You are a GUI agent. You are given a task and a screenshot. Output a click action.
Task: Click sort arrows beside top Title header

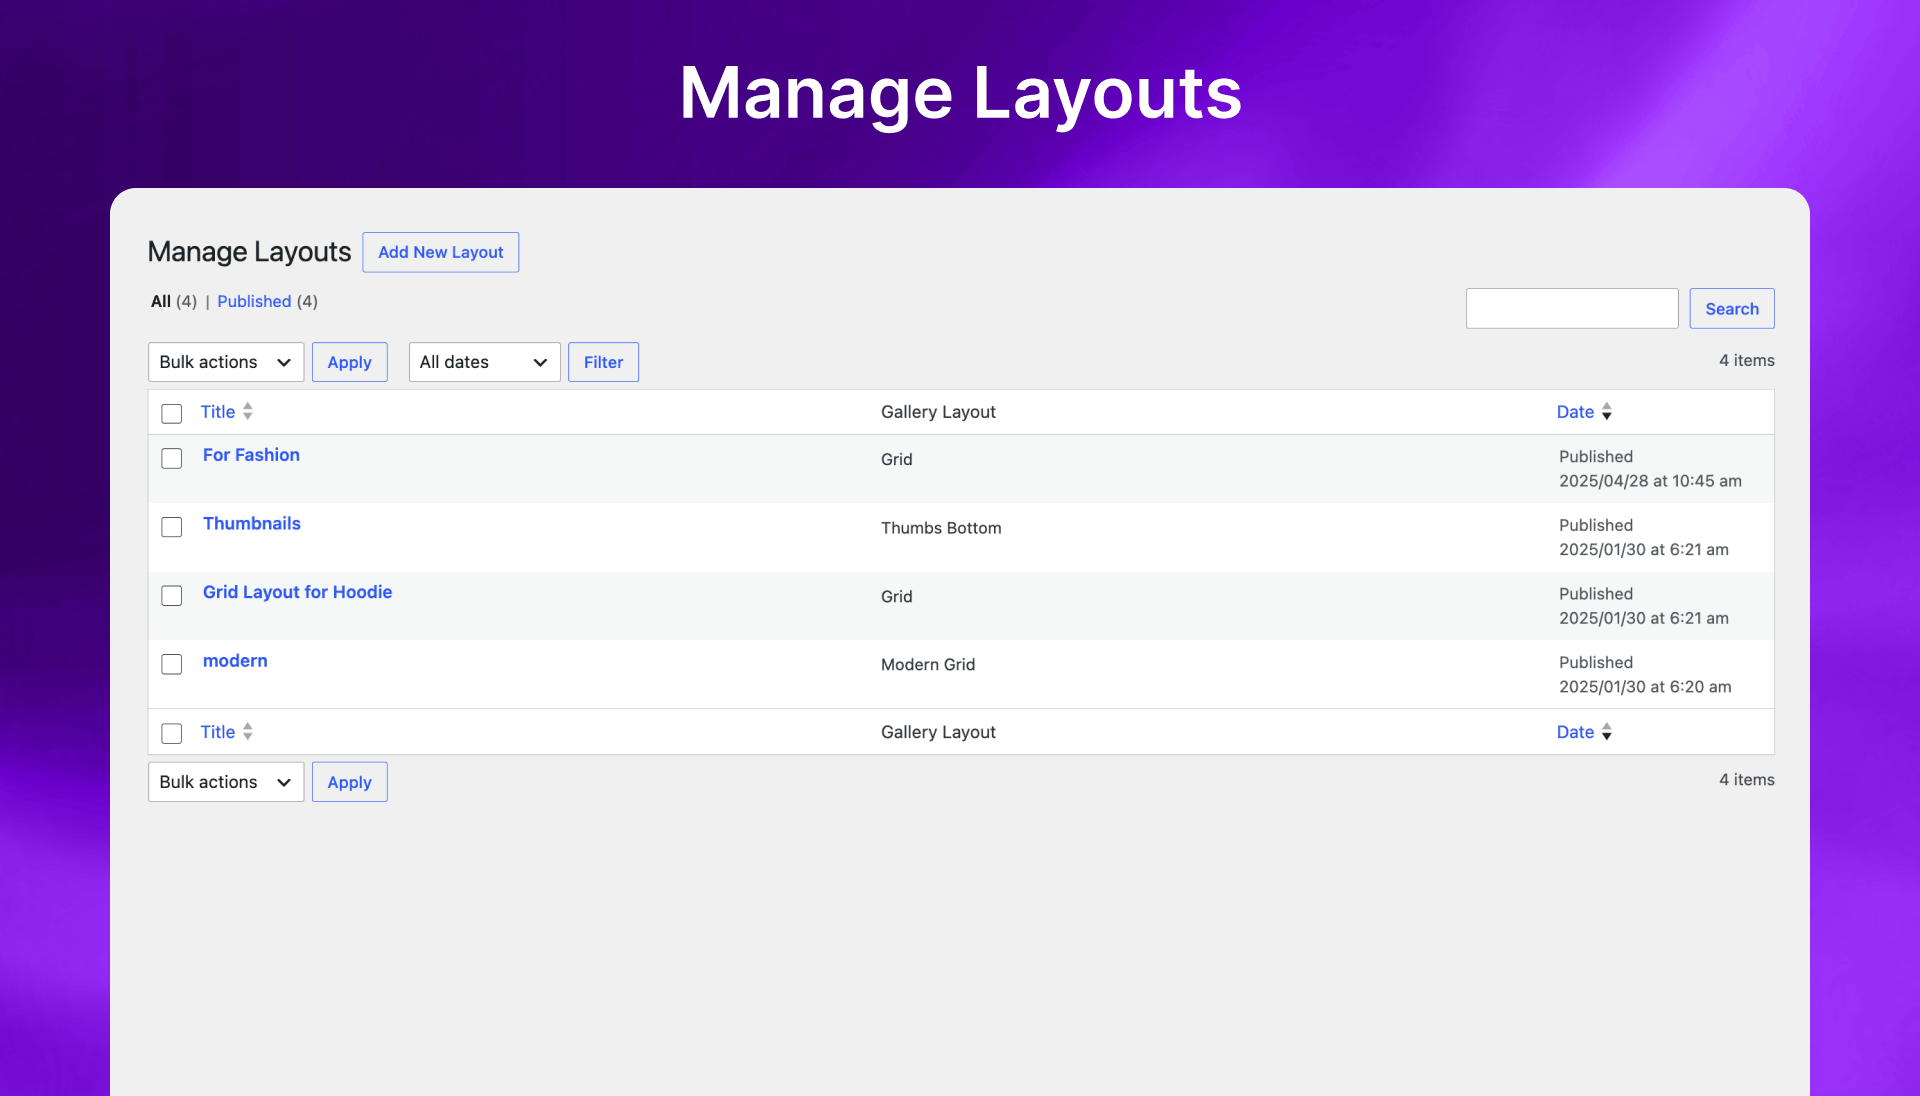pyautogui.click(x=247, y=411)
